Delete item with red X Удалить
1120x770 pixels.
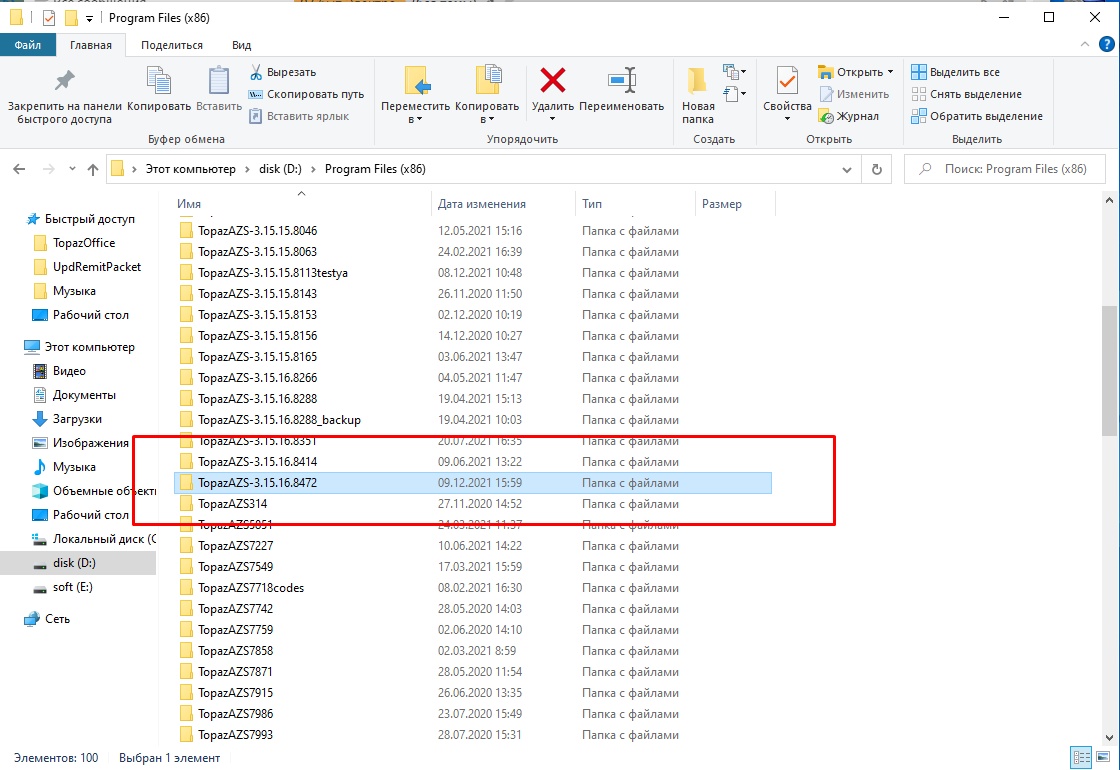(x=552, y=94)
